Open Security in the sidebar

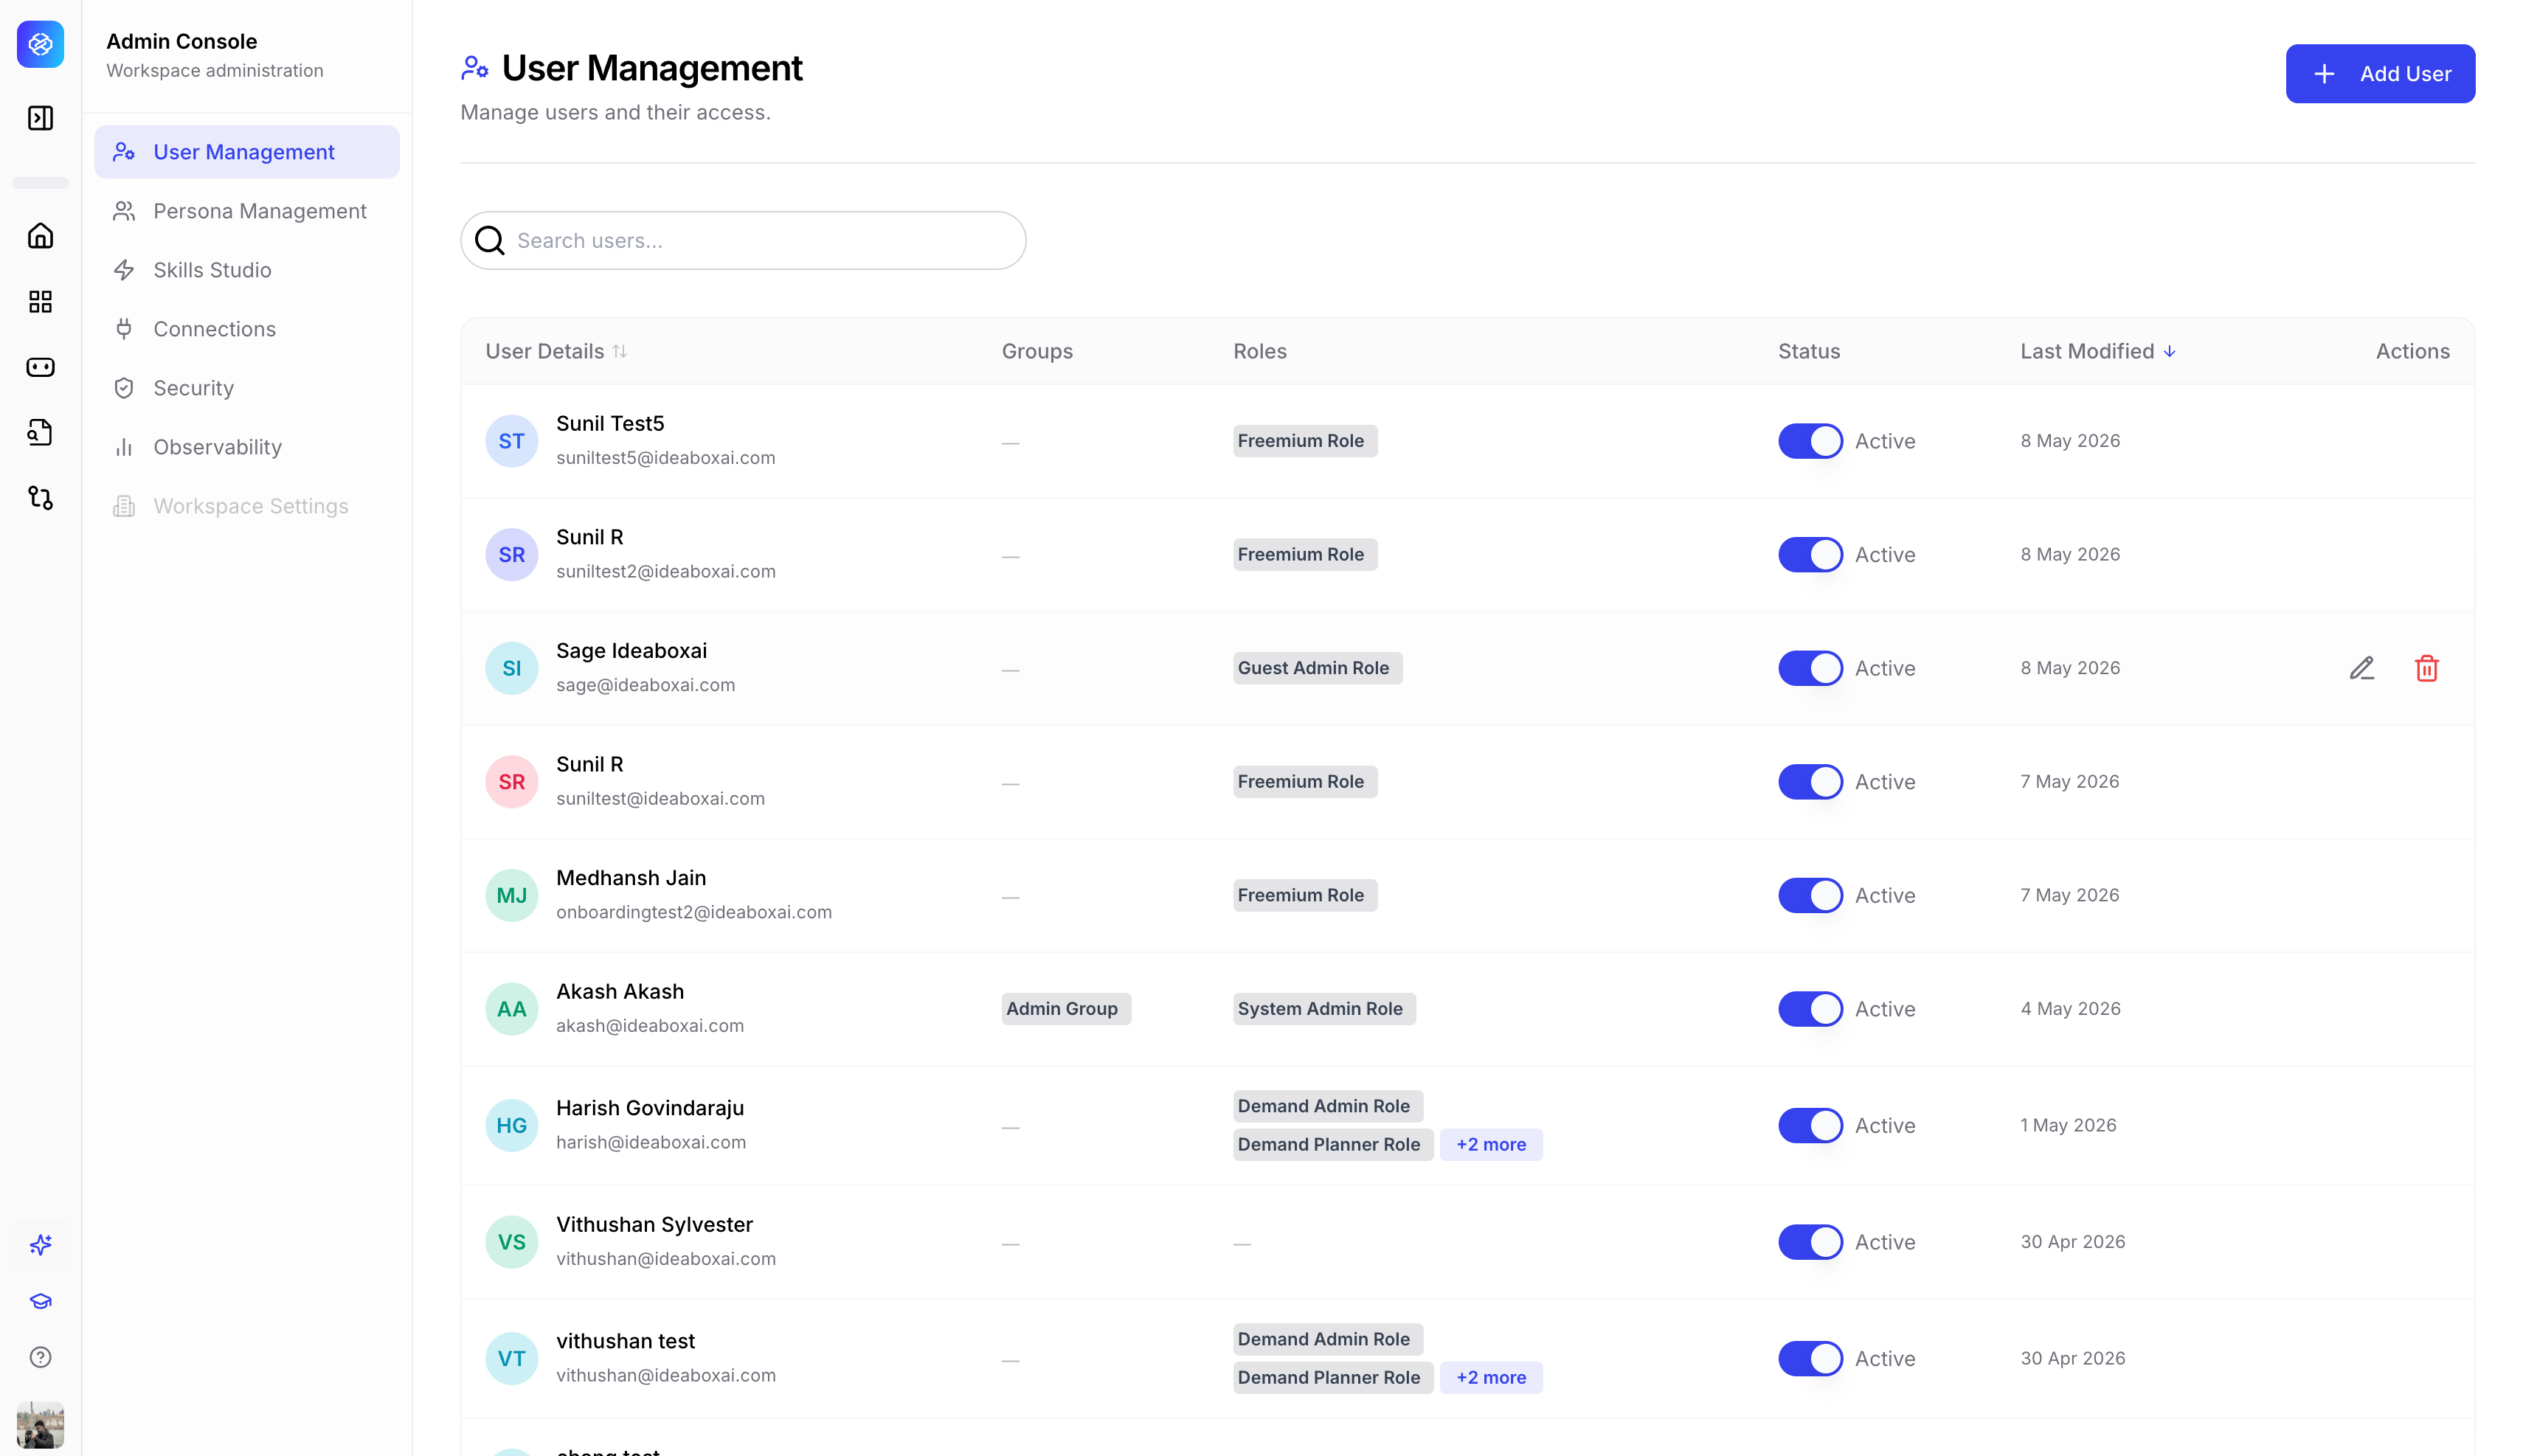[x=246, y=388]
